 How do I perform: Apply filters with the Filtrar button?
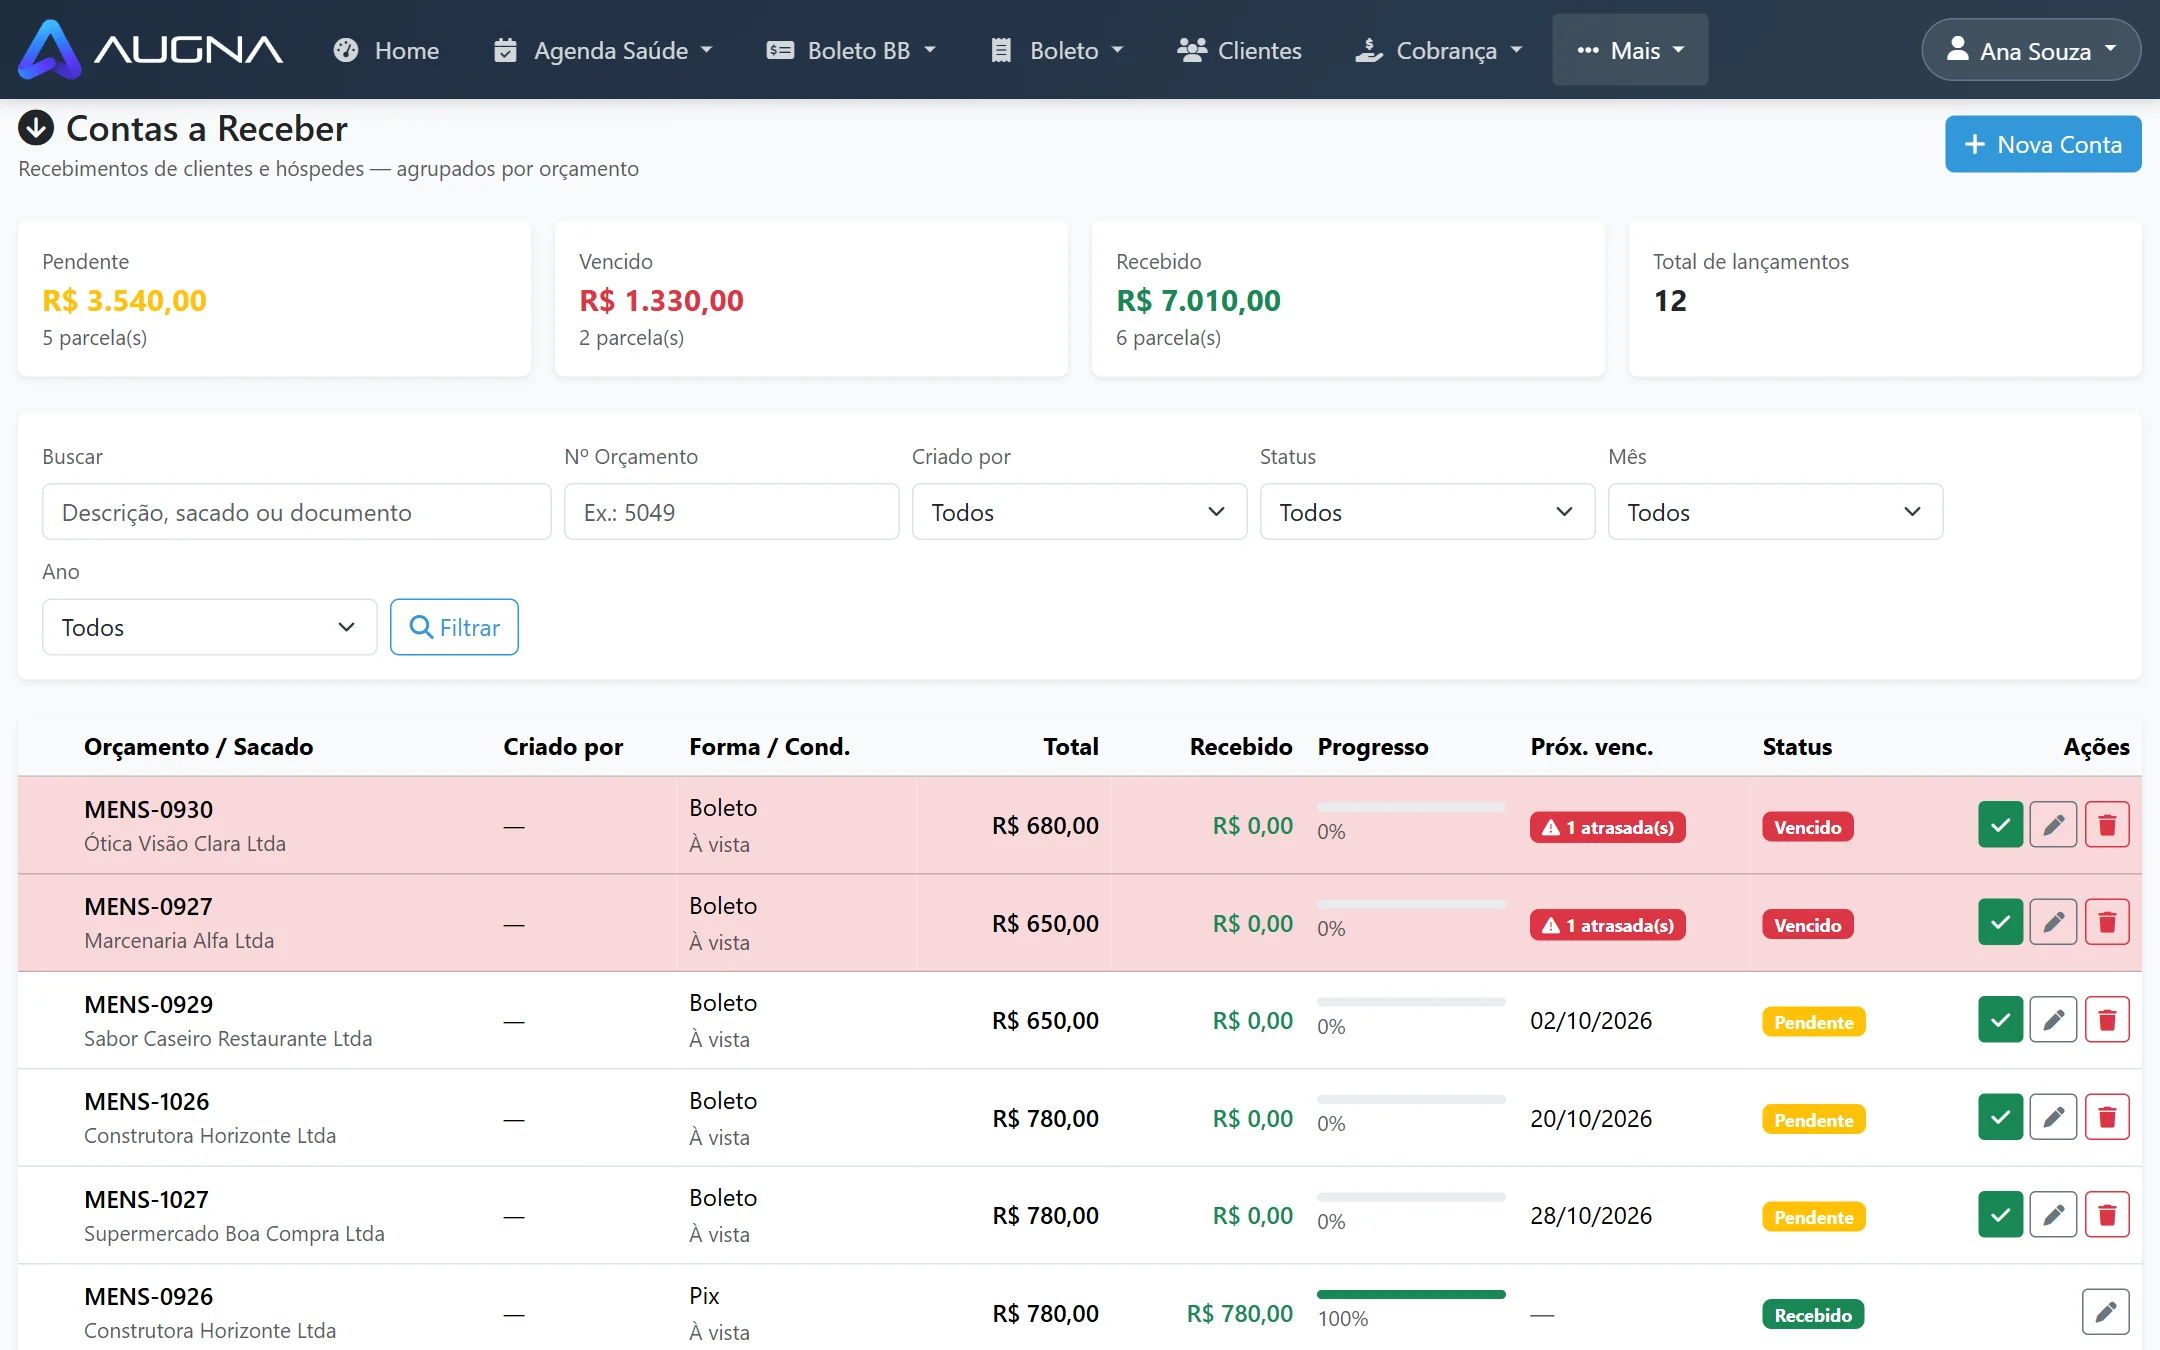pos(454,627)
